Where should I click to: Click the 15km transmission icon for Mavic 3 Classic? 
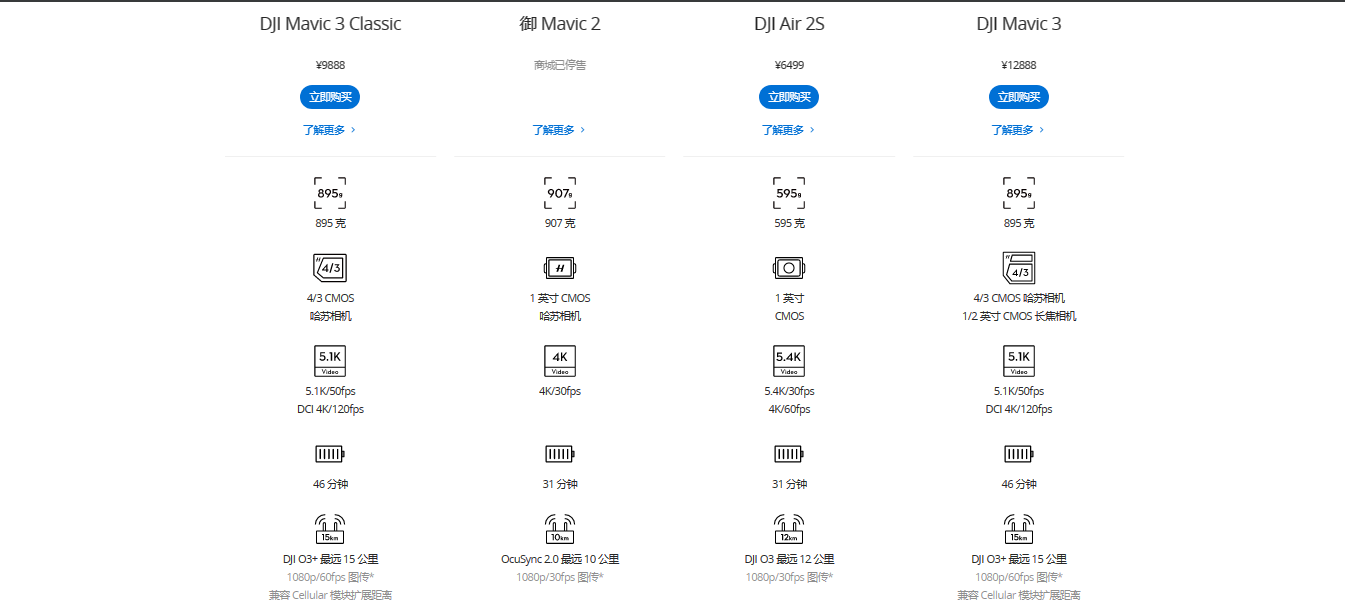(330, 528)
